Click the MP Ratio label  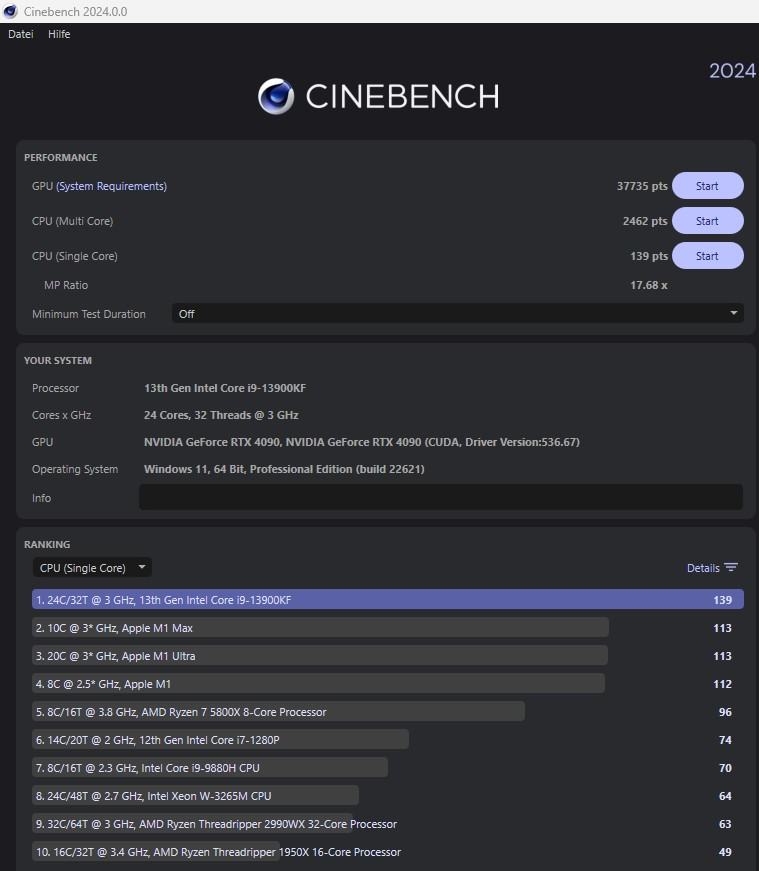(66, 285)
